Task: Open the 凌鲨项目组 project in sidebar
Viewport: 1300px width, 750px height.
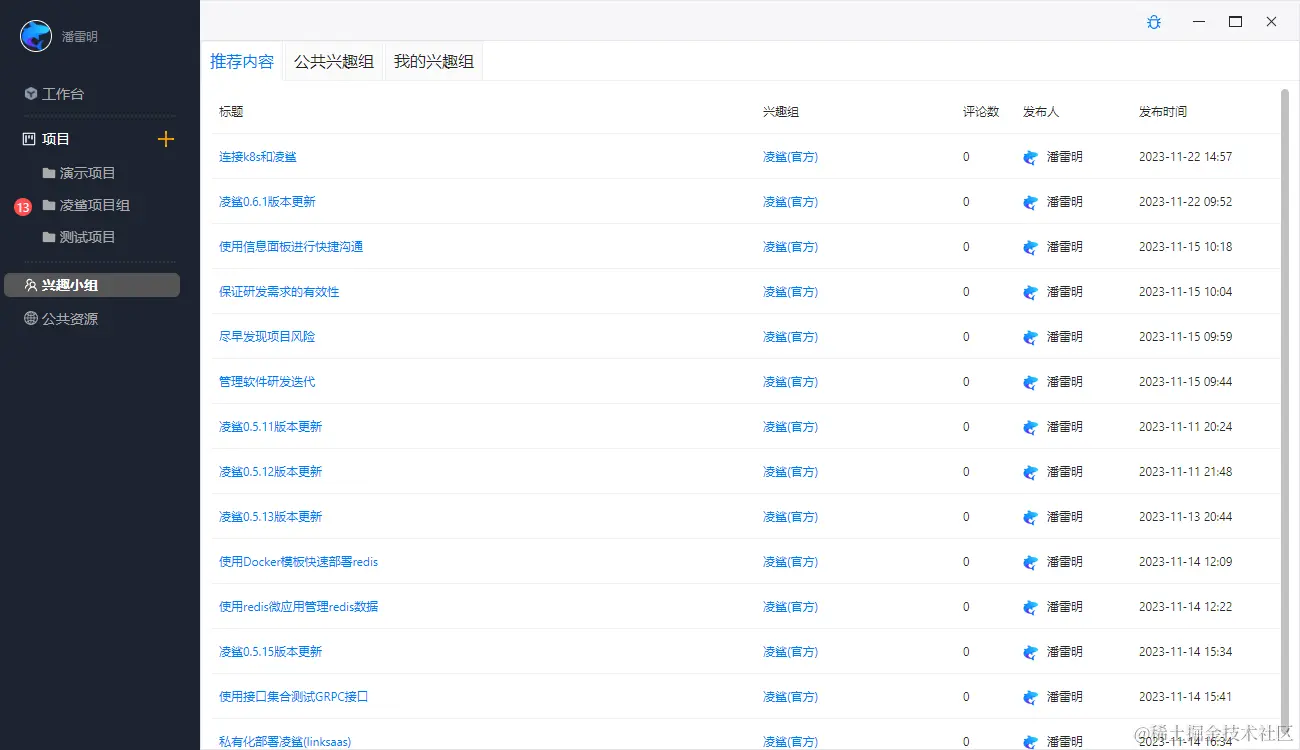Action: [95, 205]
